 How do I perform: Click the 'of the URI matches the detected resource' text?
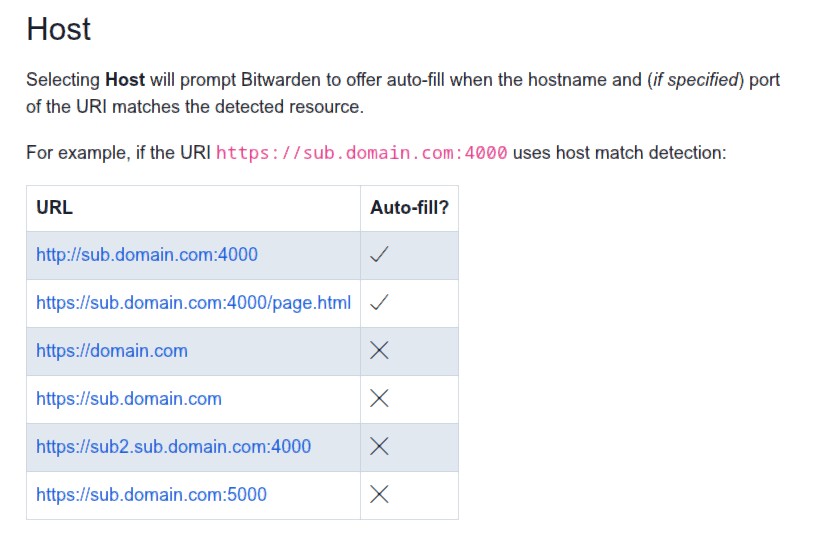click(x=195, y=107)
